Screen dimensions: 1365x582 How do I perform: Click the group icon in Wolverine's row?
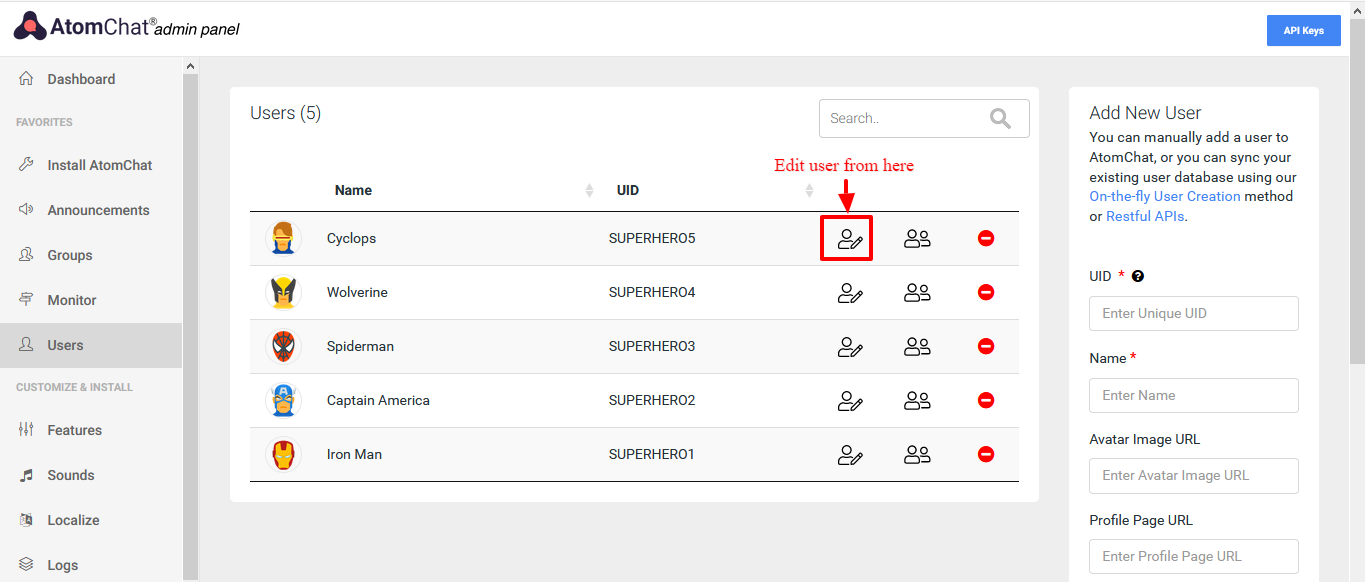point(917,293)
